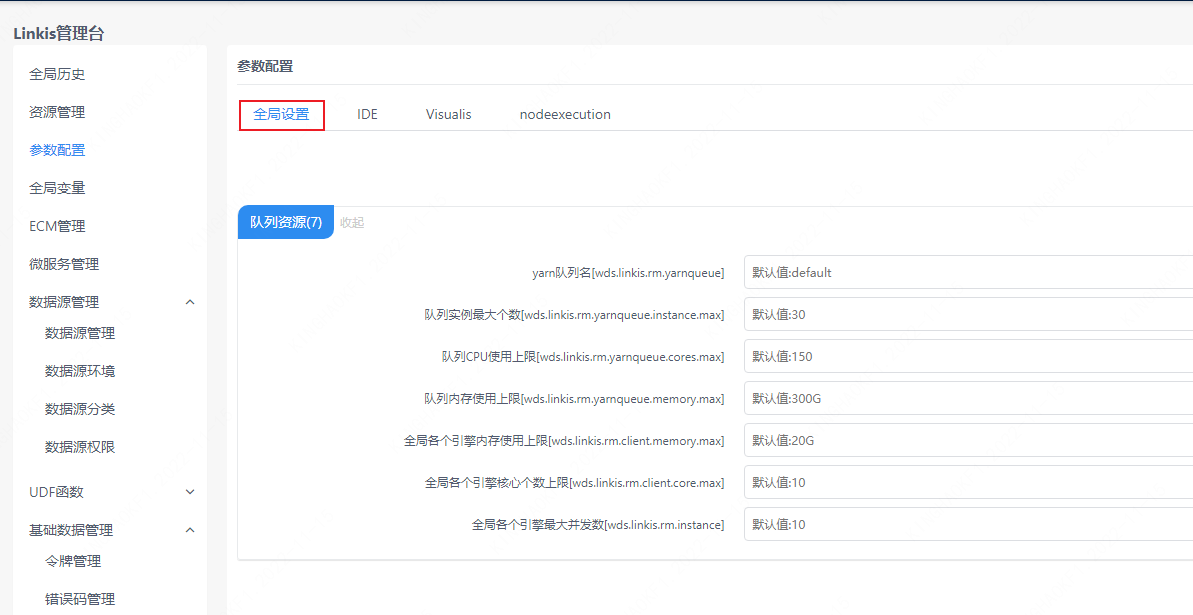Collapse the 数据源管理 sidebar group chevron

[190, 302]
